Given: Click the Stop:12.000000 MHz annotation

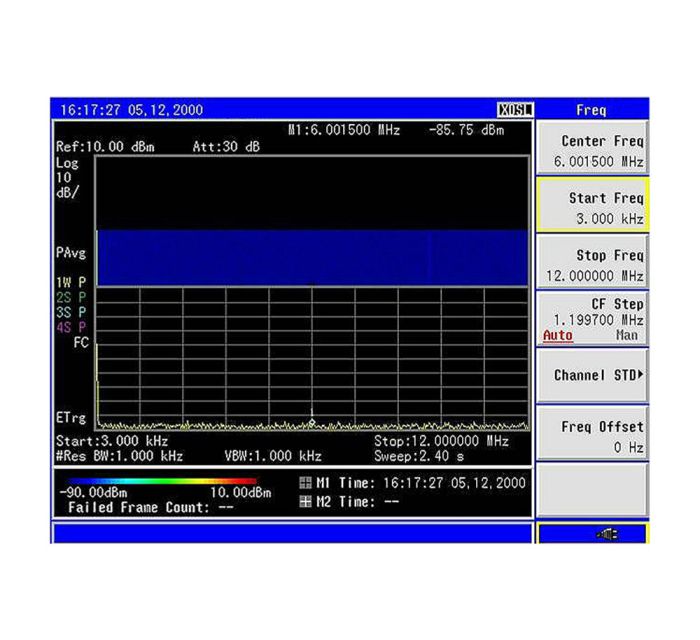Looking at the screenshot, I should [441, 441].
